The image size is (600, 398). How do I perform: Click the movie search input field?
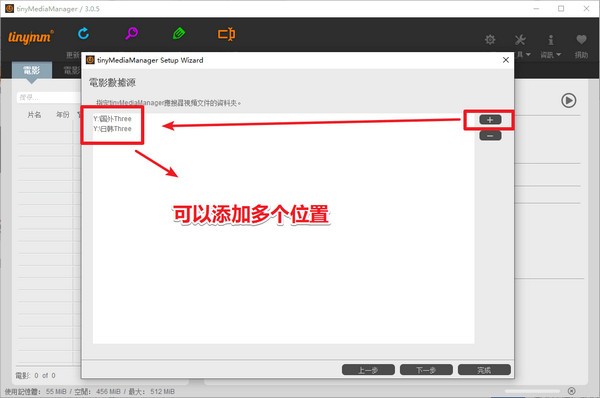(49, 98)
